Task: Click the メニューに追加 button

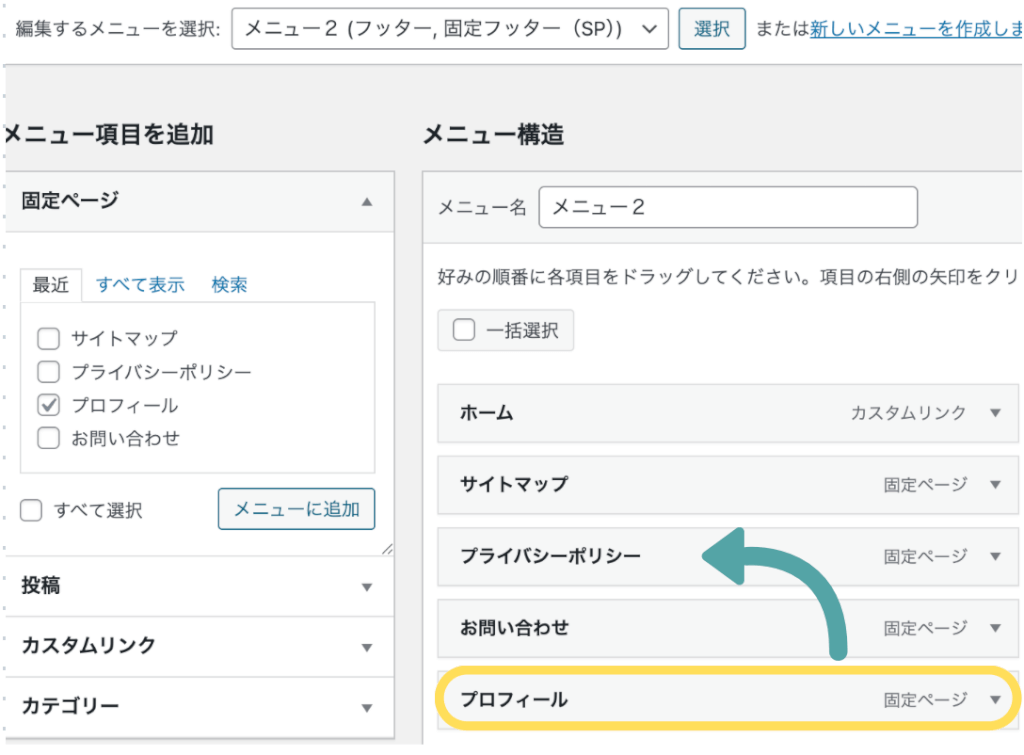Action: pyautogui.click(x=296, y=509)
